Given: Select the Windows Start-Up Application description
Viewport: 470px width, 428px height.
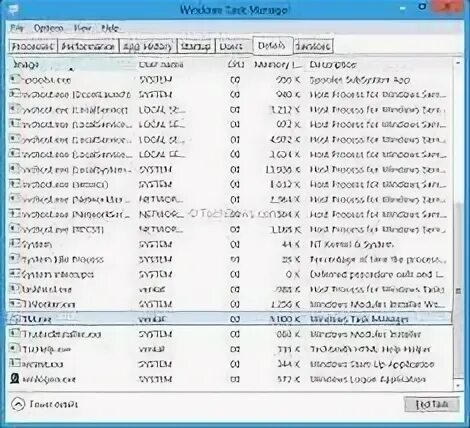Looking at the screenshot, I should [x=372, y=364].
